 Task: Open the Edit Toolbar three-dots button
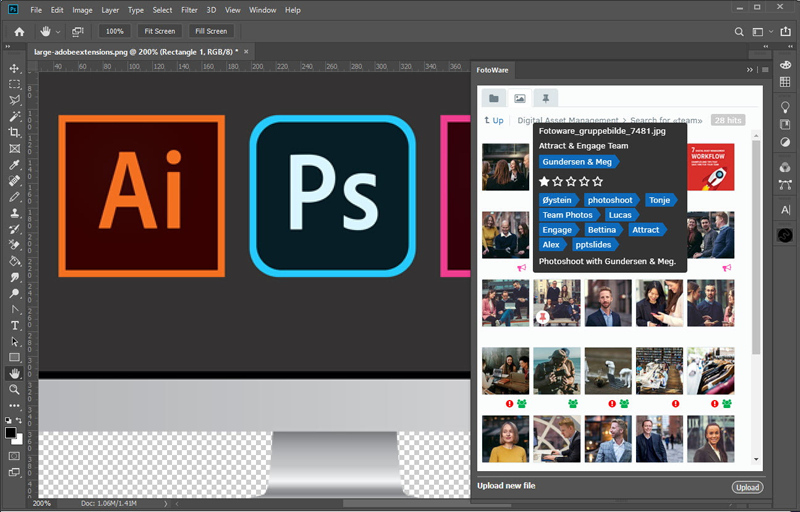(x=14, y=406)
